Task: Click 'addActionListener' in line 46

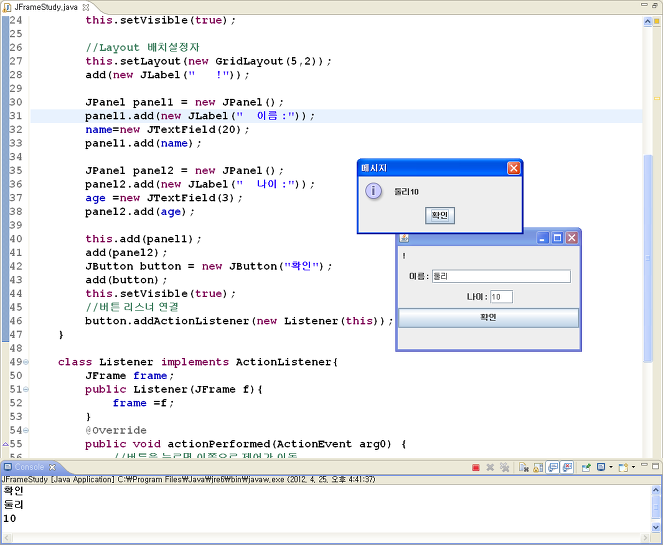Action: (190, 321)
